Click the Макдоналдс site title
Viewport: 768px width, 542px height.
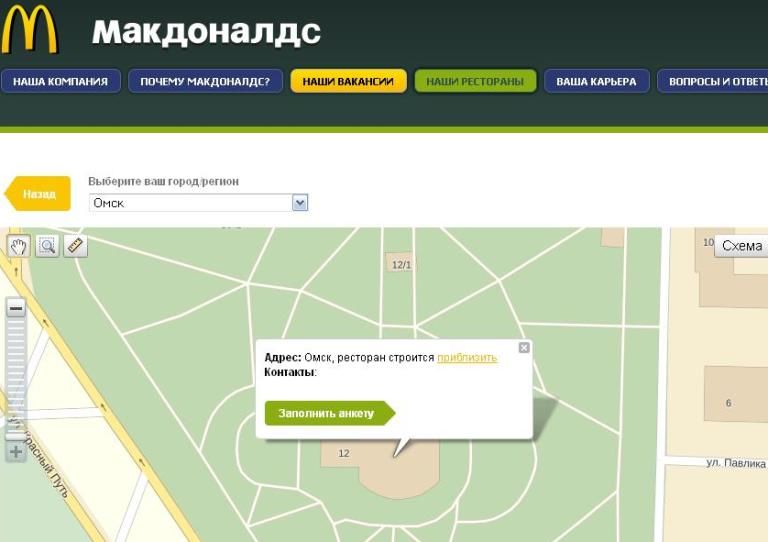point(206,32)
